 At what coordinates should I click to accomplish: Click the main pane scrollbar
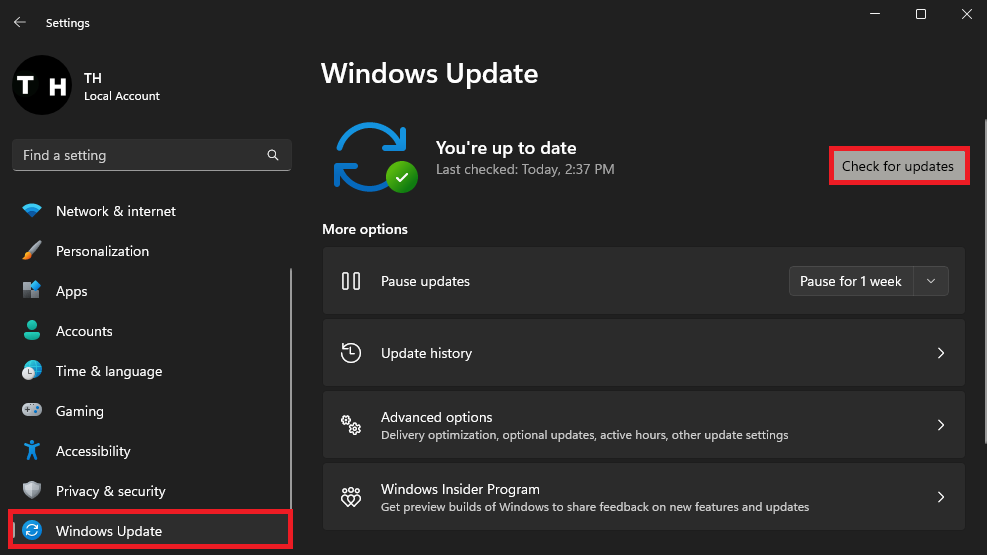coord(985,281)
